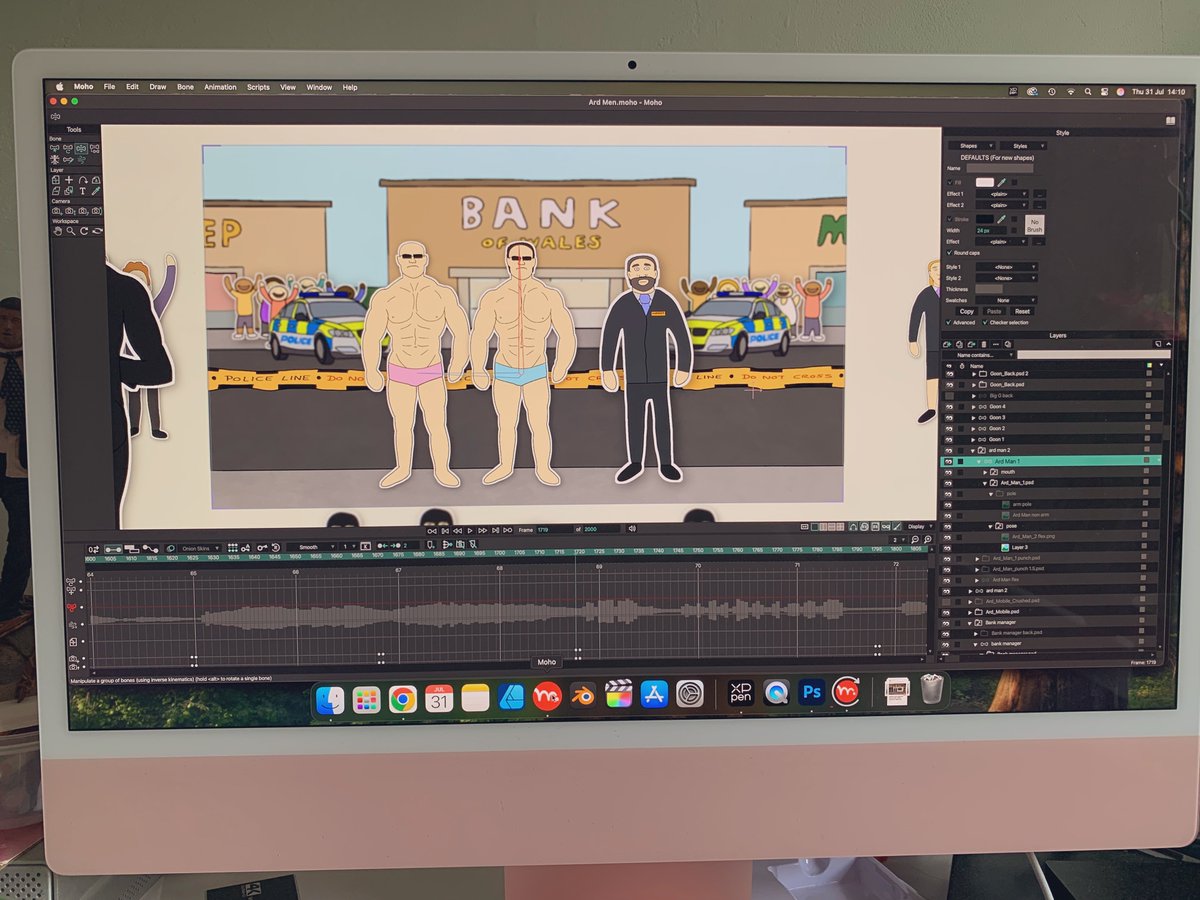Open QuickTime Player from the dock
This screenshot has width=1200, height=900.
click(x=776, y=692)
